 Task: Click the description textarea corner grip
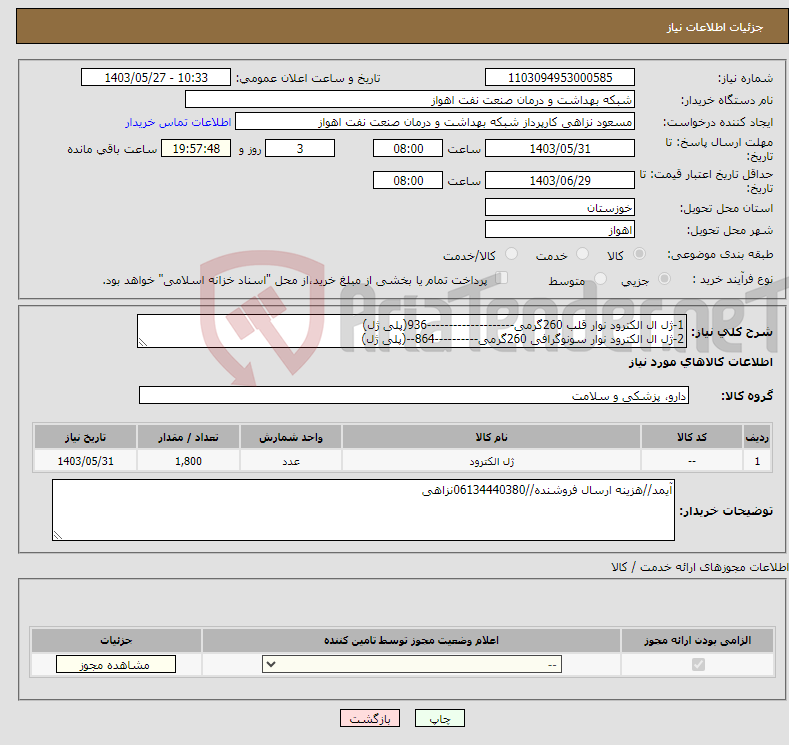click(x=143, y=342)
